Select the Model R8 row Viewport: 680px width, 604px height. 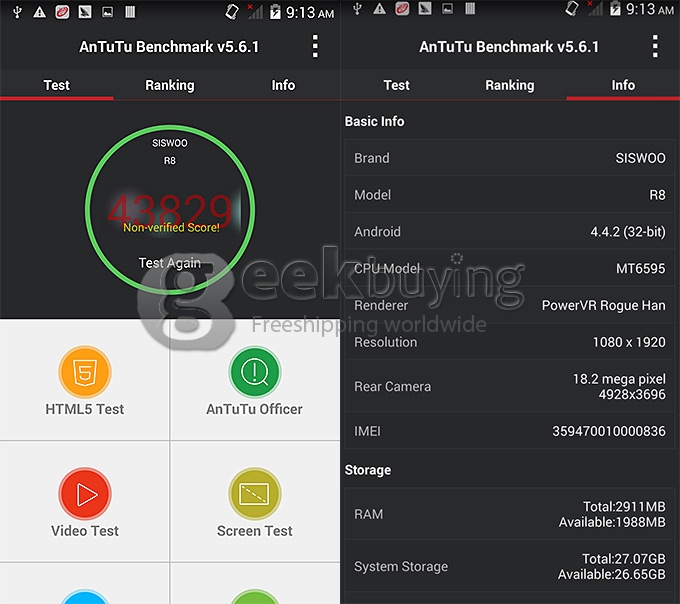[510, 195]
